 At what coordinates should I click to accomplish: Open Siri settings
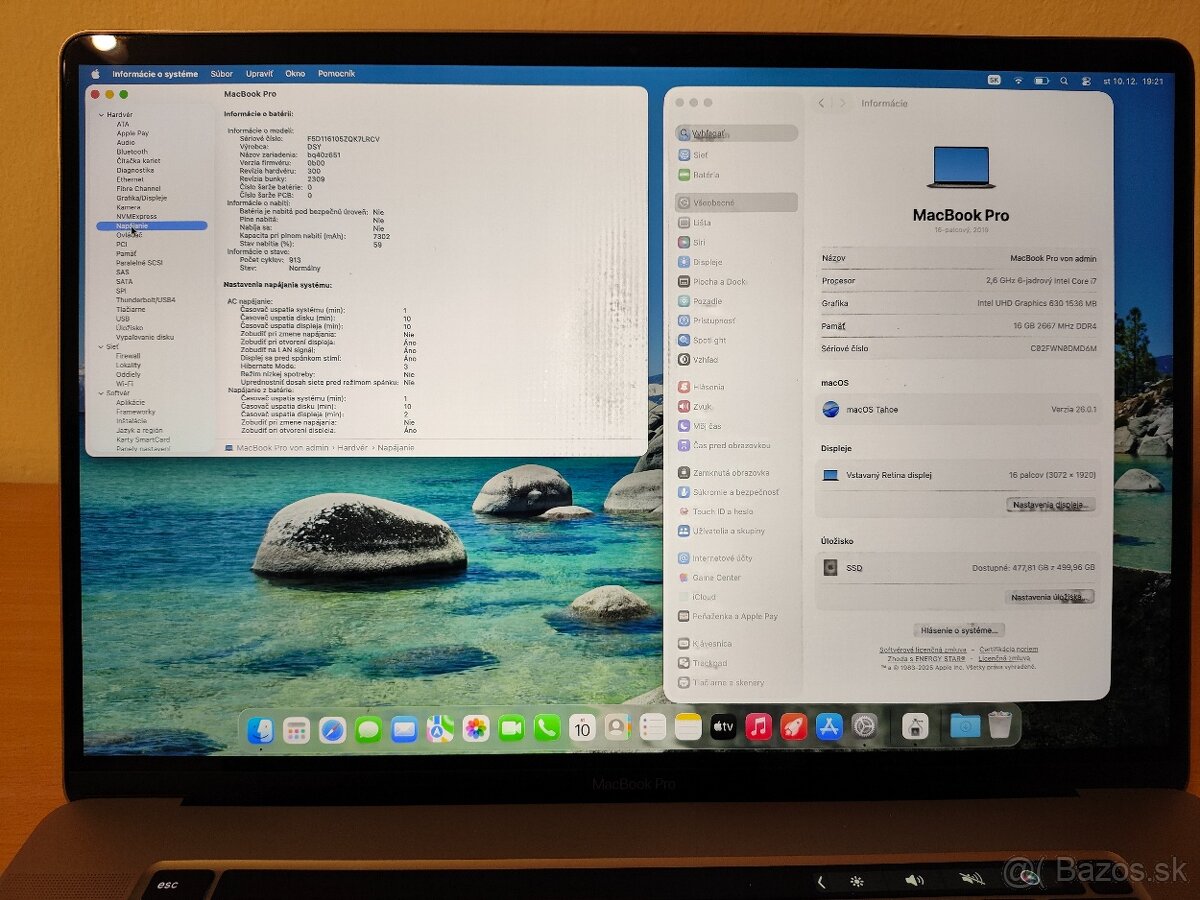click(x=699, y=245)
